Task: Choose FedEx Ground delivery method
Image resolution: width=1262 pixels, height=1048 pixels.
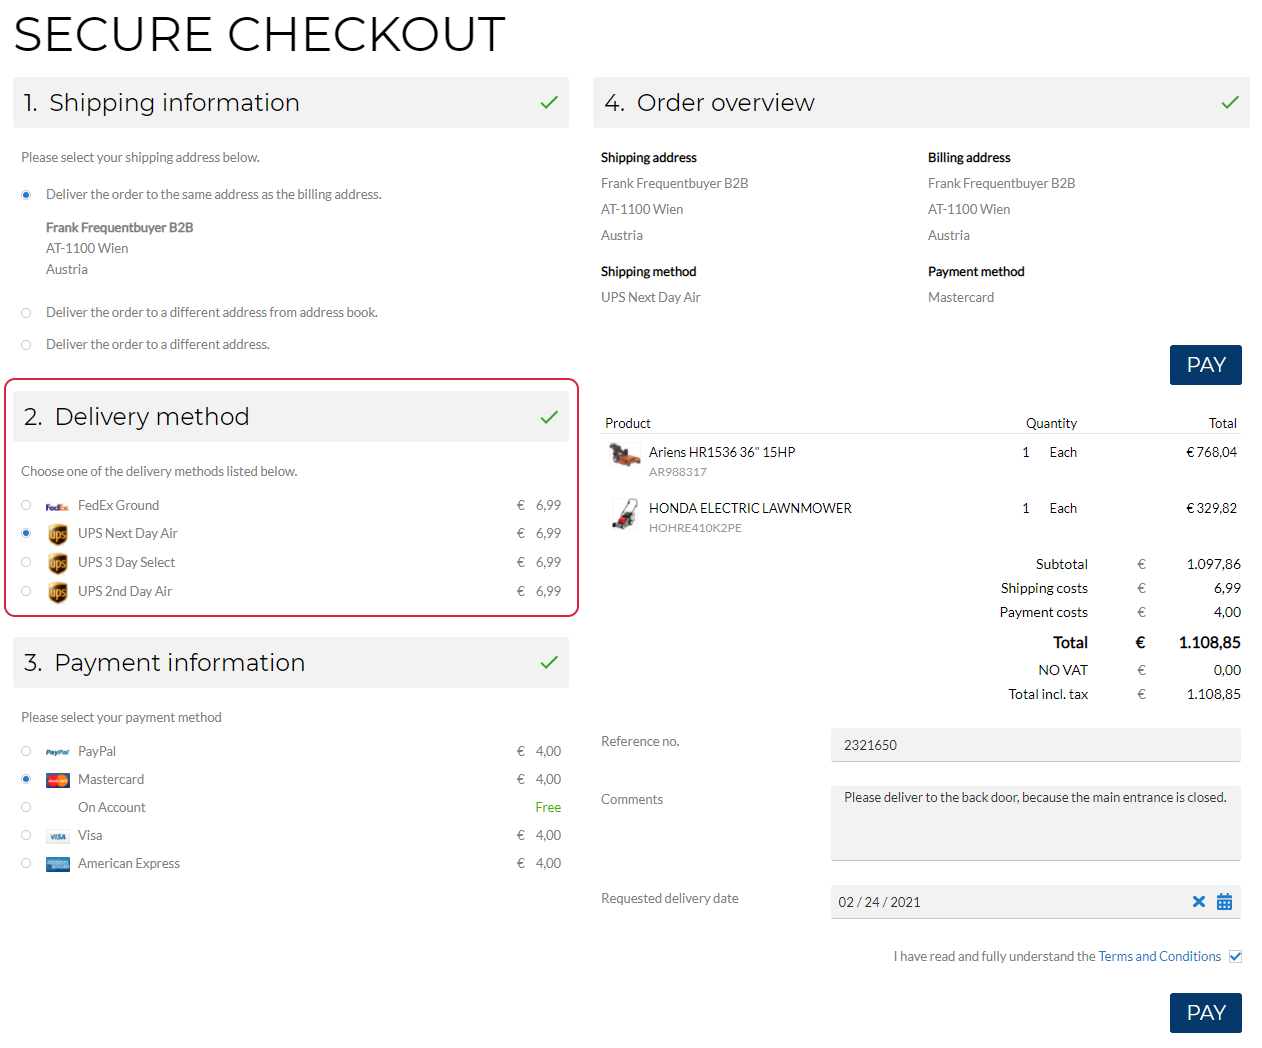Action: click(26, 505)
